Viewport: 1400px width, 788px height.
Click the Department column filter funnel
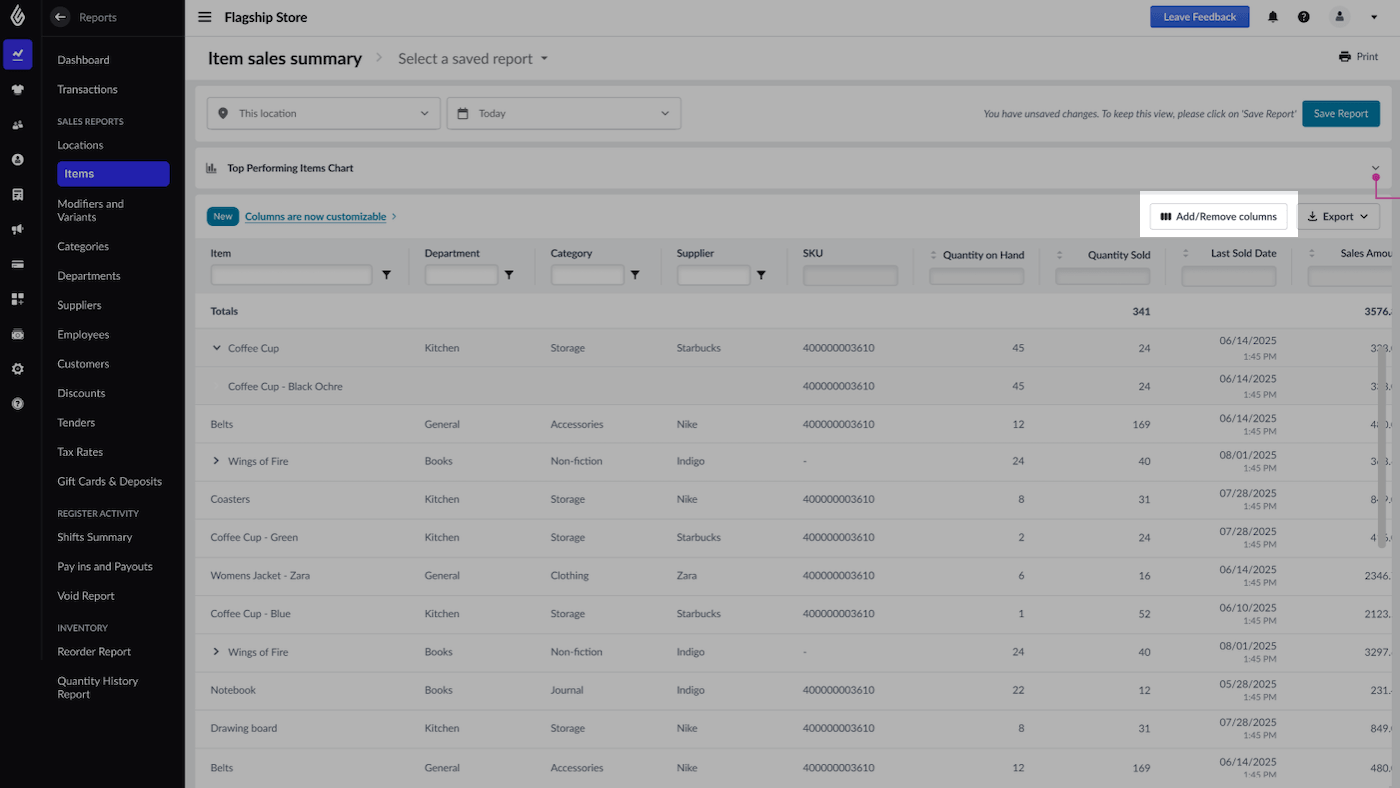[509, 275]
